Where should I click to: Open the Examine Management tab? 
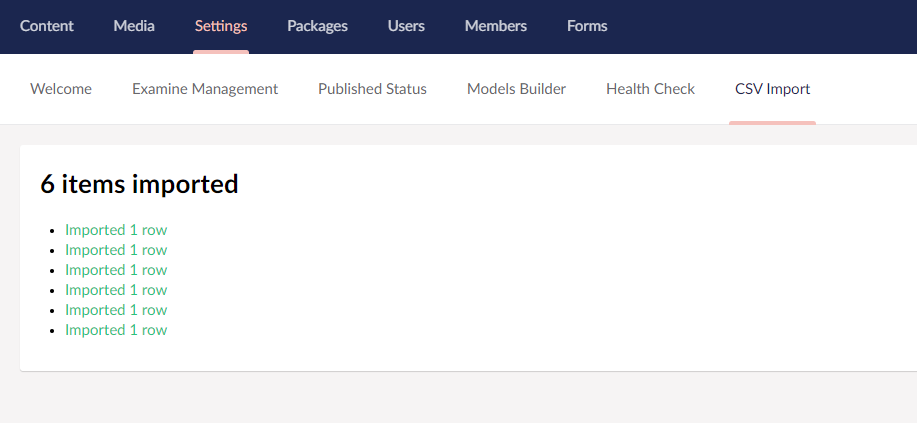205,89
